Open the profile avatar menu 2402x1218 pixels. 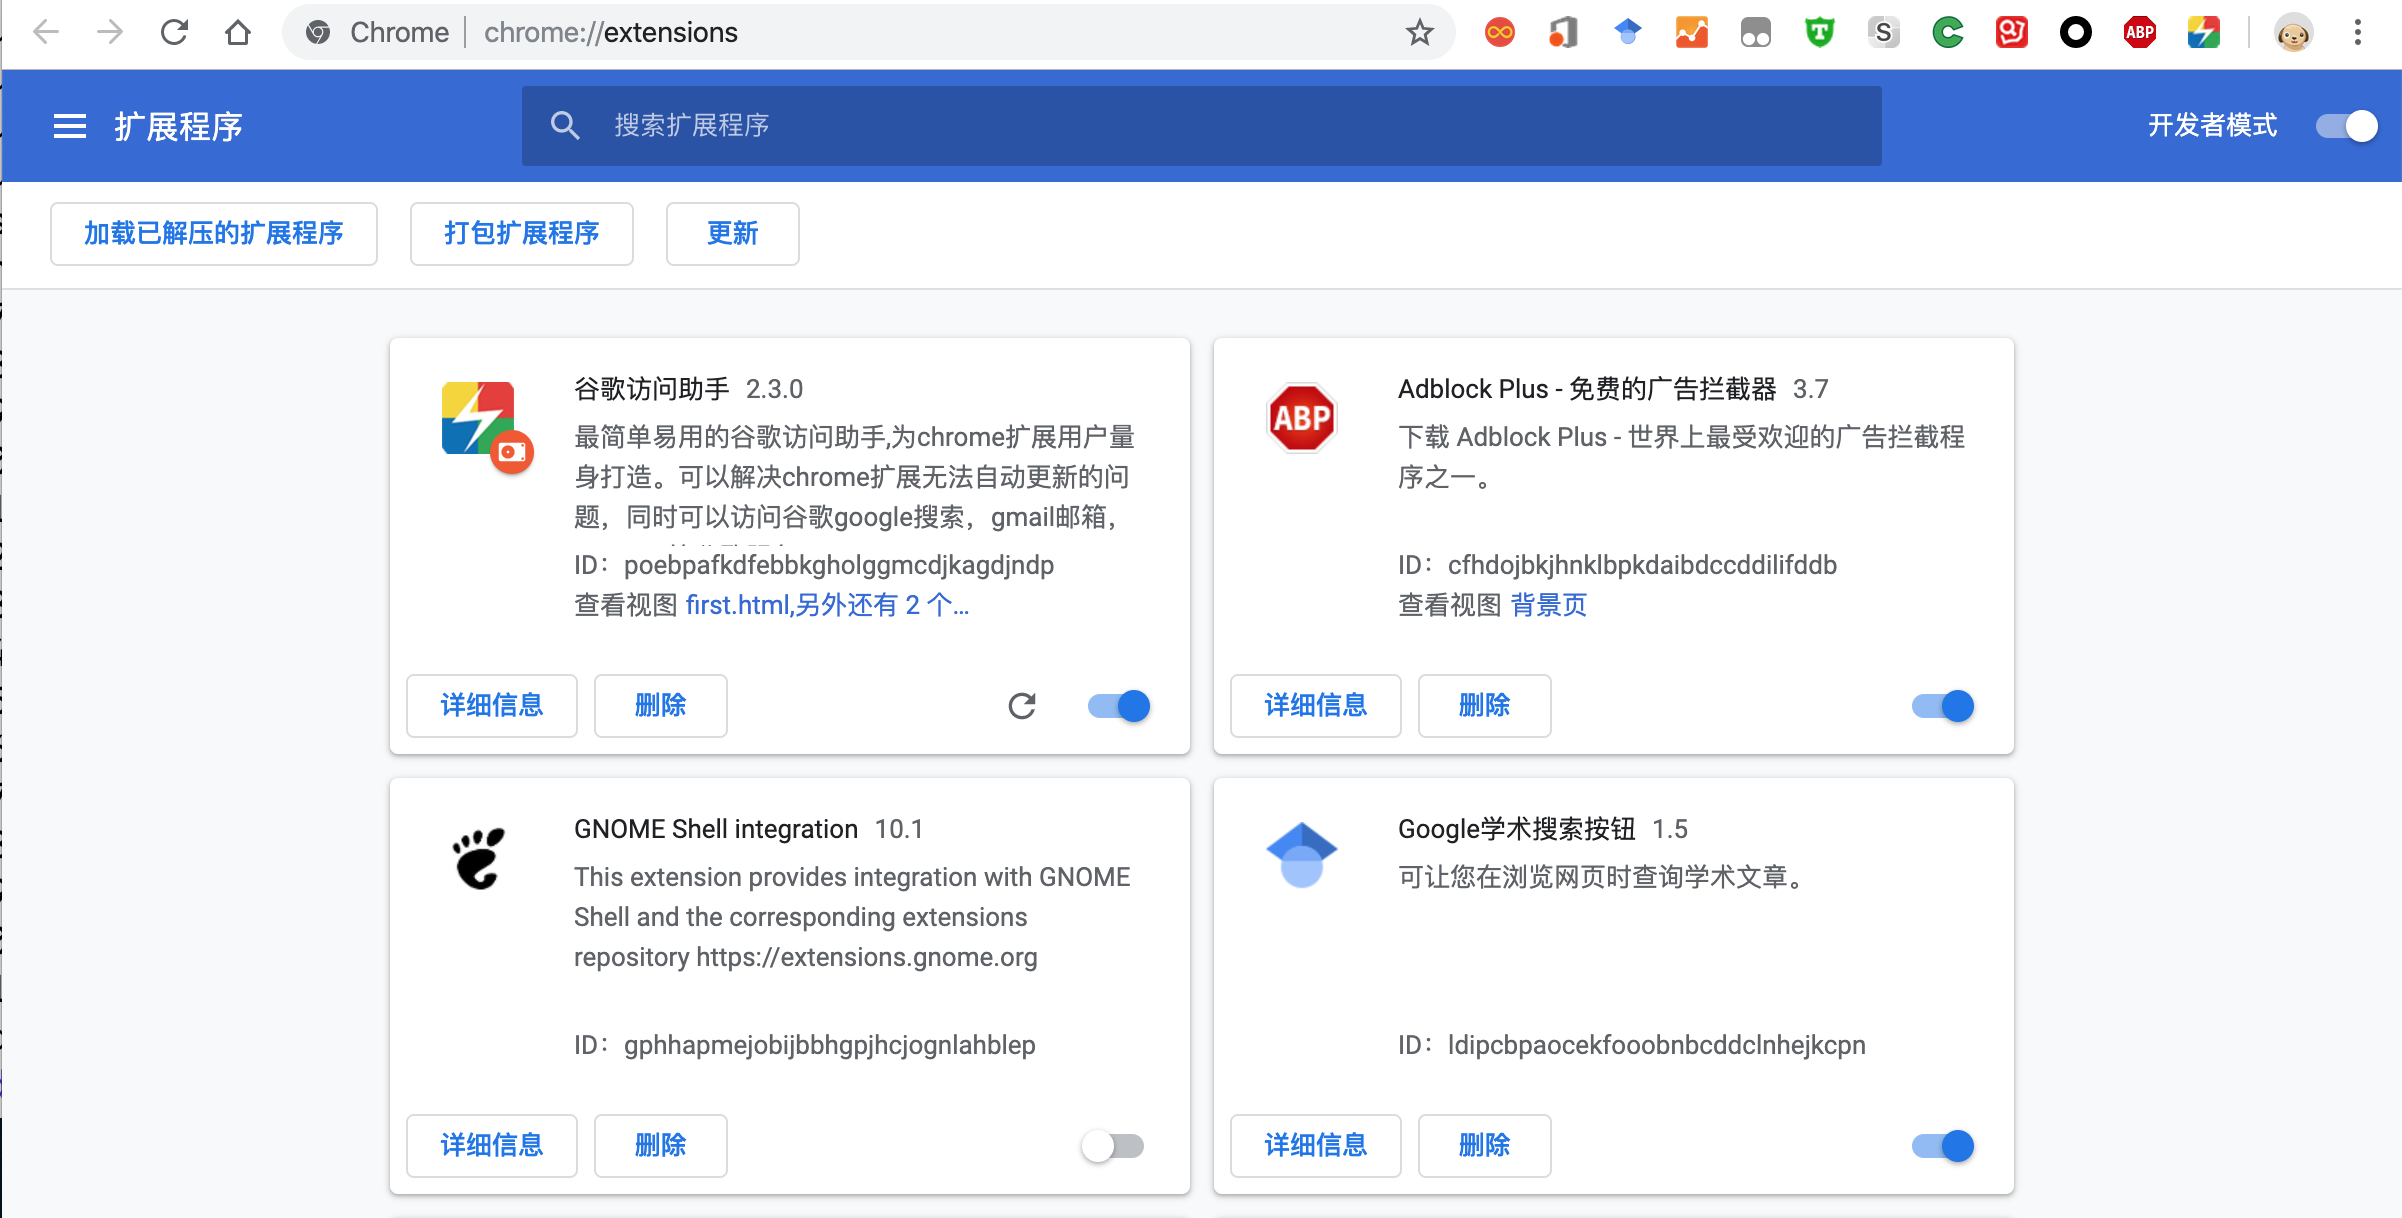coord(2294,33)
